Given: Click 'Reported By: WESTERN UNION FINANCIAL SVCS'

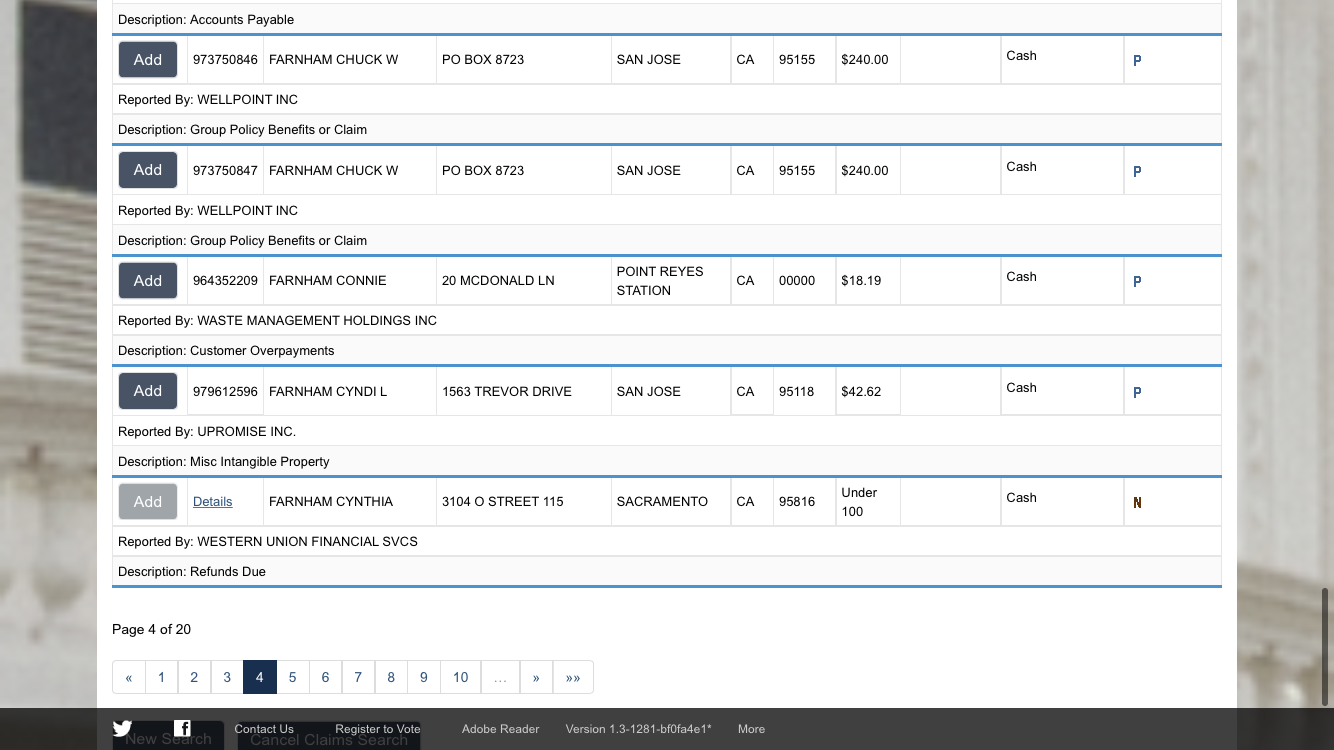Looking at the screenshot, I should tap(268, 542).
